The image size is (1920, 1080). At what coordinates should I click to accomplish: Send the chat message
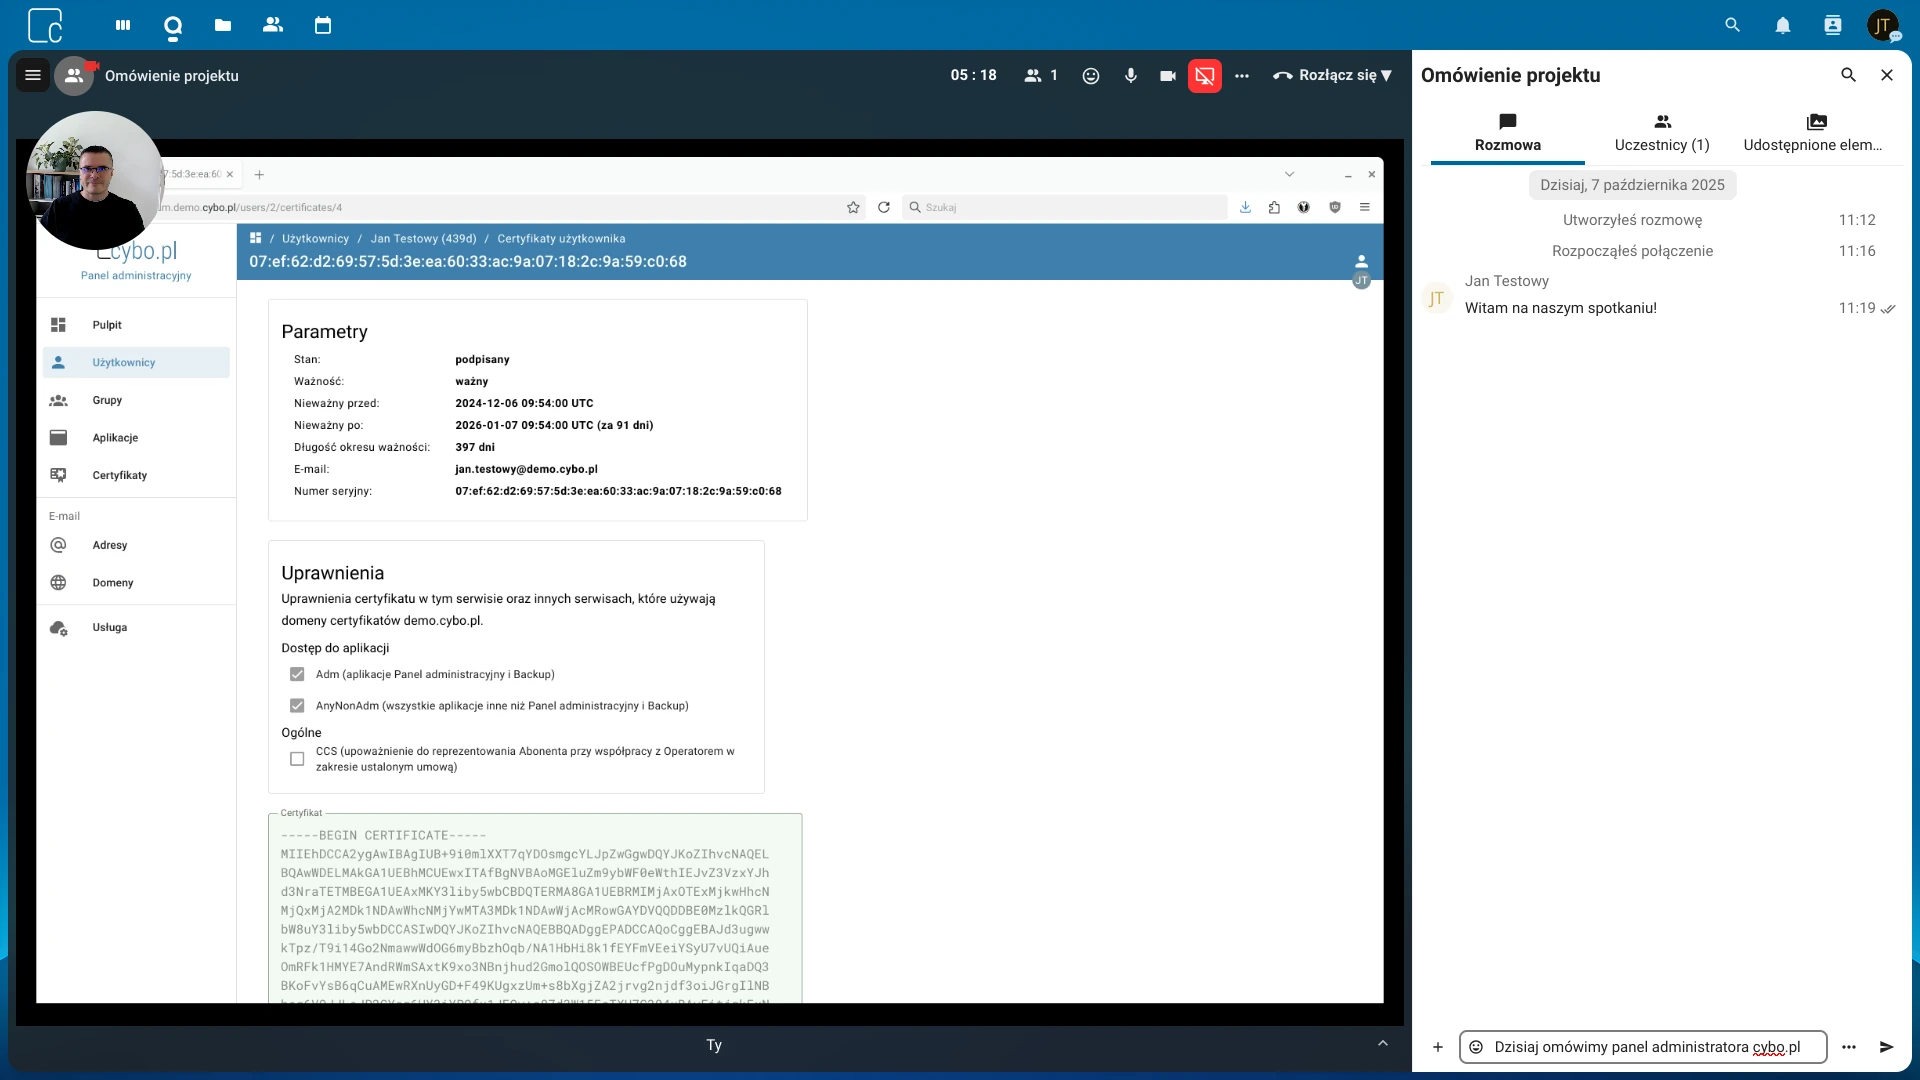click(1886, 1047)
